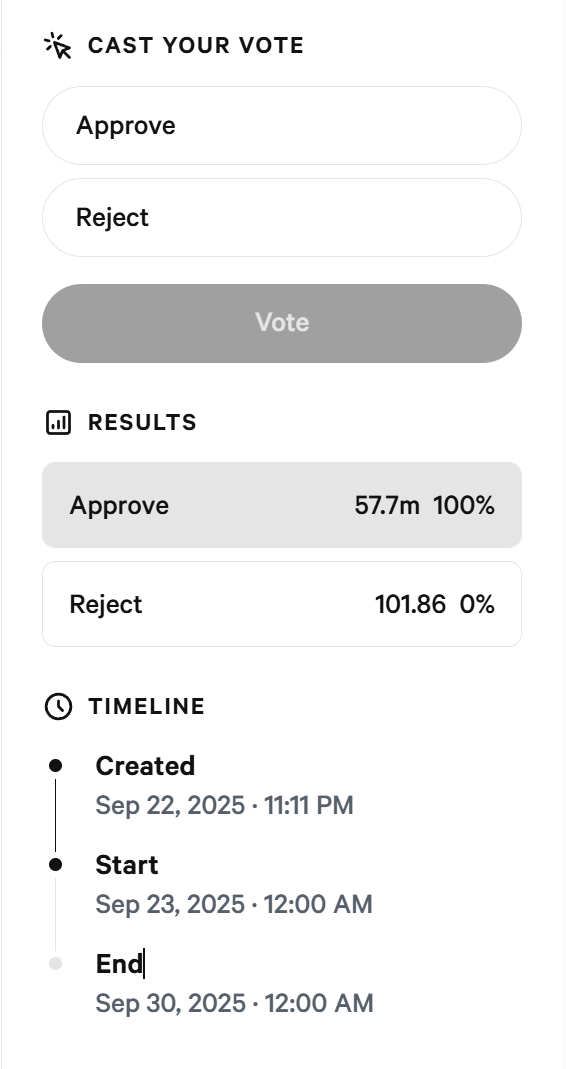The width and height of the screenshot is (566, 1069).
Task: Select the Approve vote option
Action: coord(282,125)
